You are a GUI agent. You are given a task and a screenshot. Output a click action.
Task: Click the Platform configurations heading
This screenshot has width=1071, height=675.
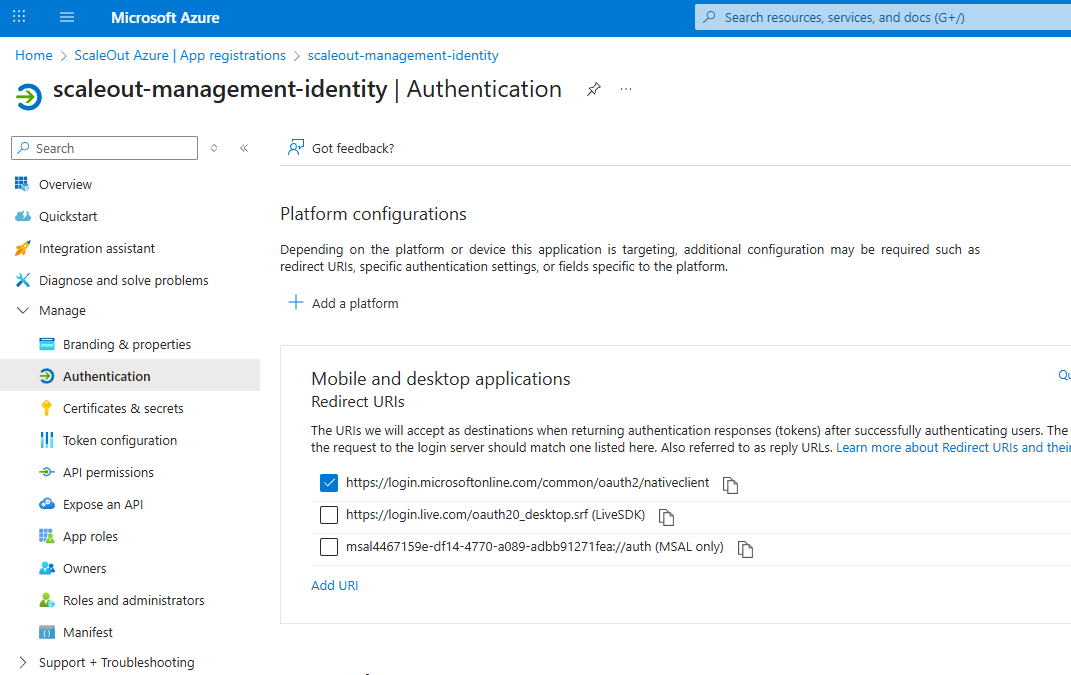[x=373, y=215]
